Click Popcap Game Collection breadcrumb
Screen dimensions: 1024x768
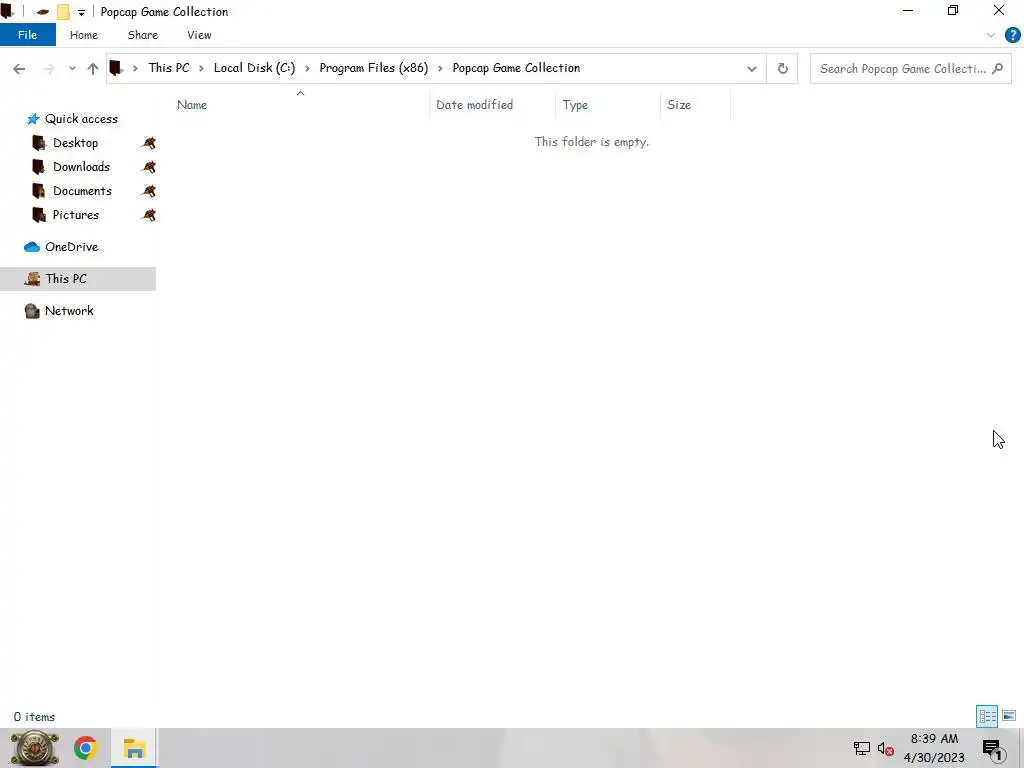516,68
